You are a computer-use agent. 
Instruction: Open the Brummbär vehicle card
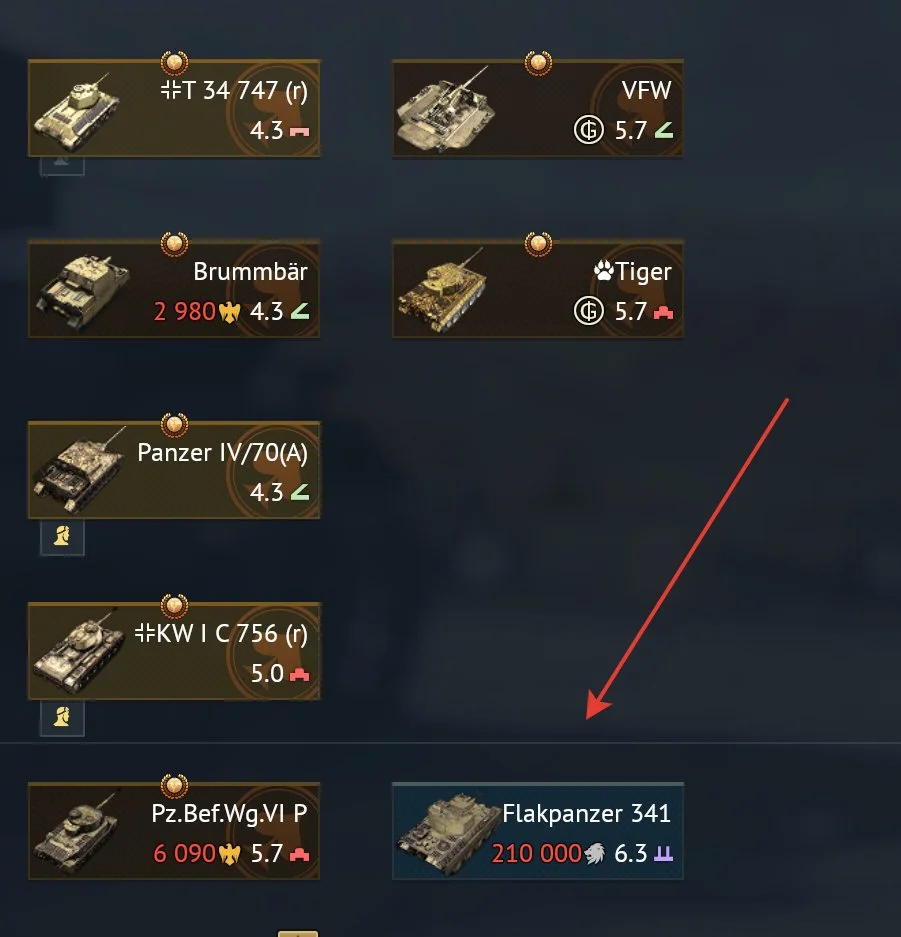point(174,289)
